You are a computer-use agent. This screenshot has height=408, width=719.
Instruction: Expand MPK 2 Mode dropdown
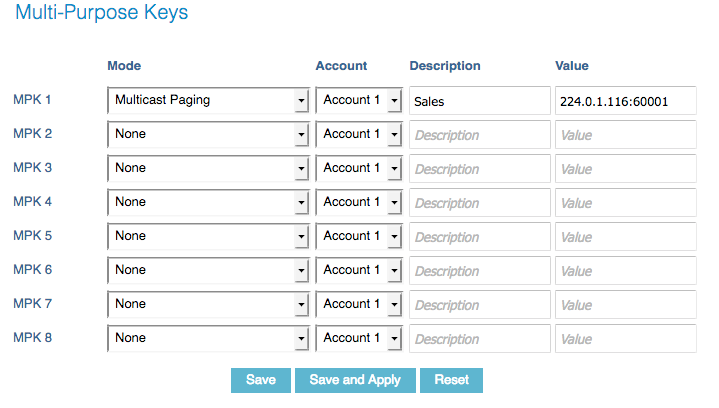pyautogui.click(x=207, y=134)
